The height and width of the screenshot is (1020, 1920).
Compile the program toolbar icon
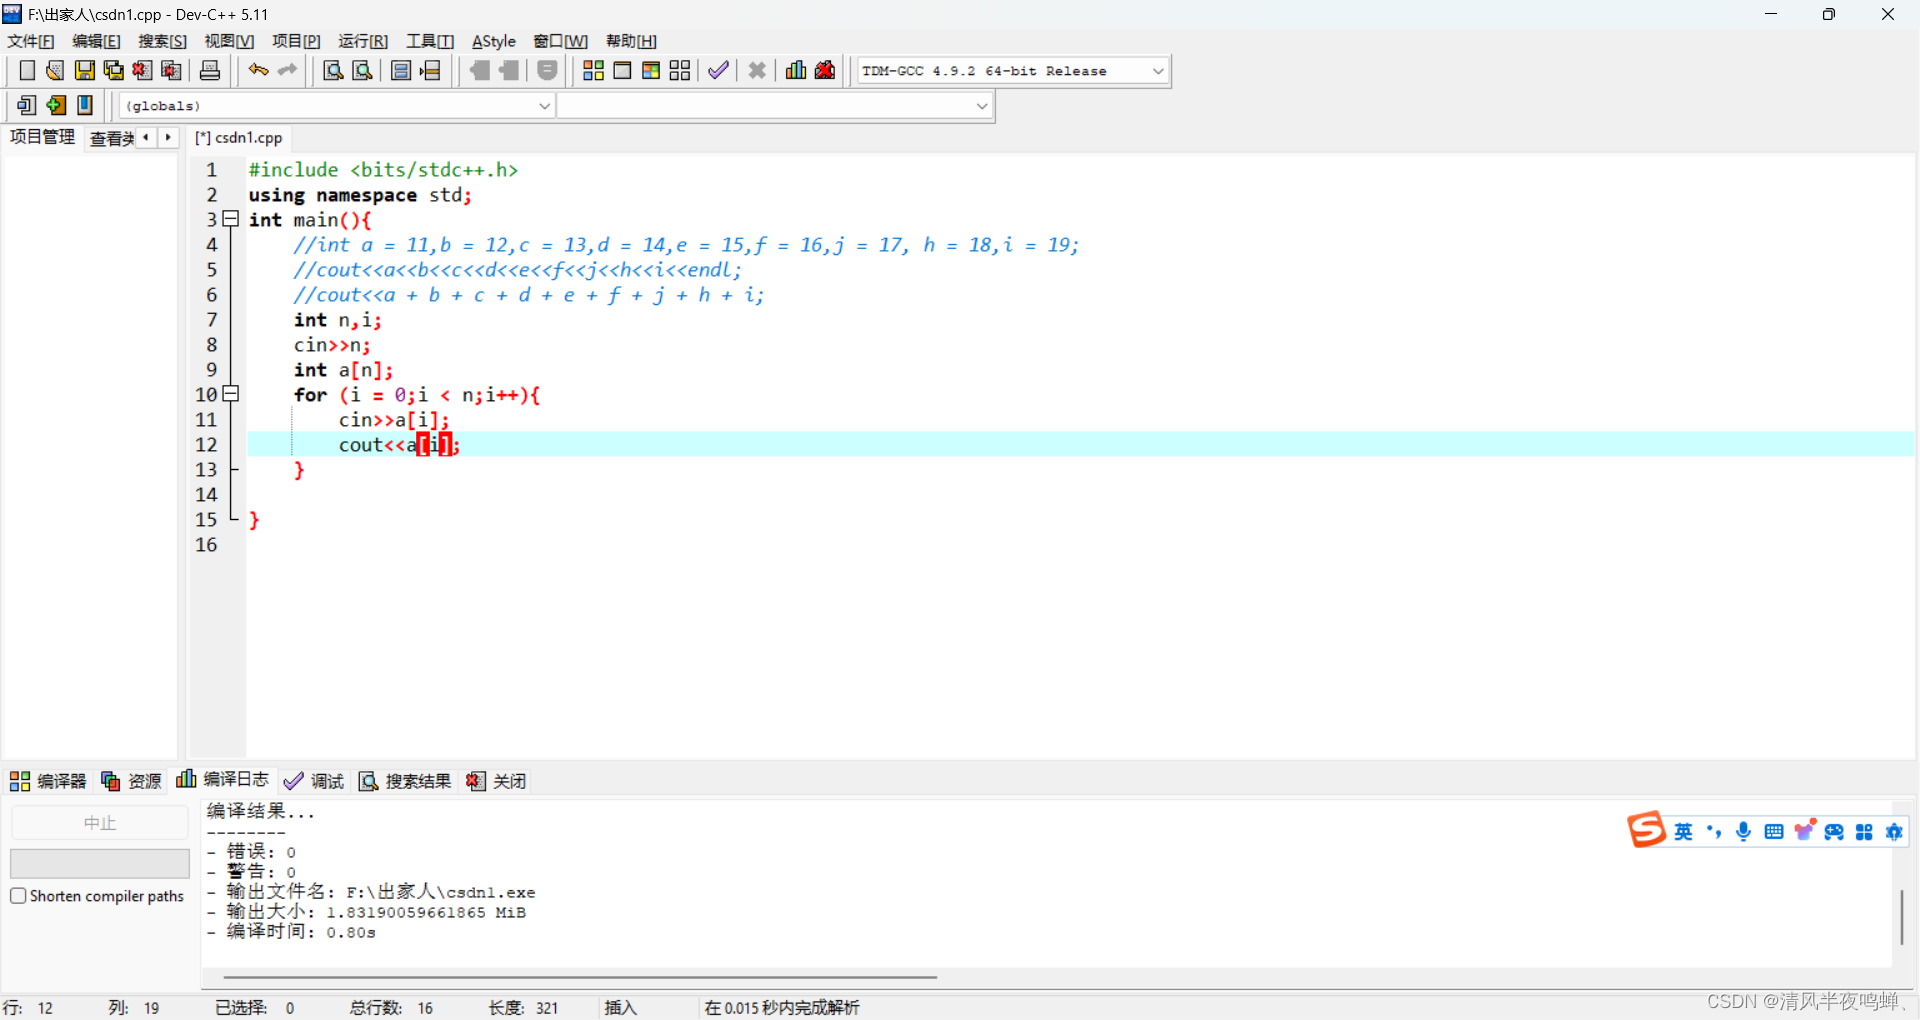pos(593,70)
